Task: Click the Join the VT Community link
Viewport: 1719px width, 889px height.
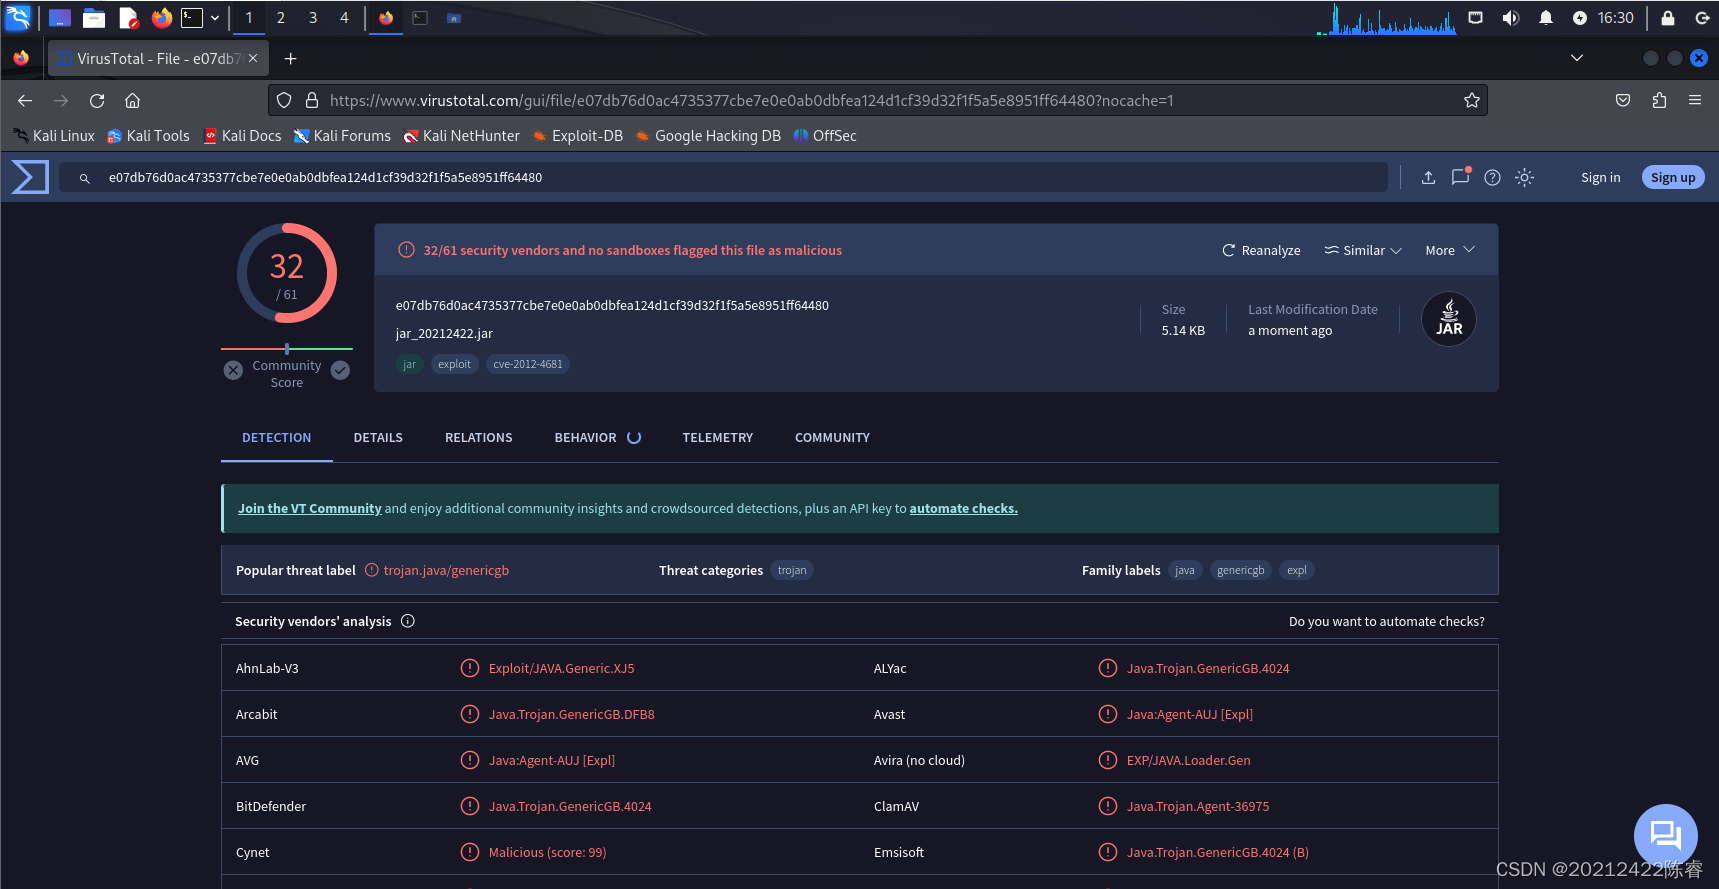Action: tap(310, 508)
